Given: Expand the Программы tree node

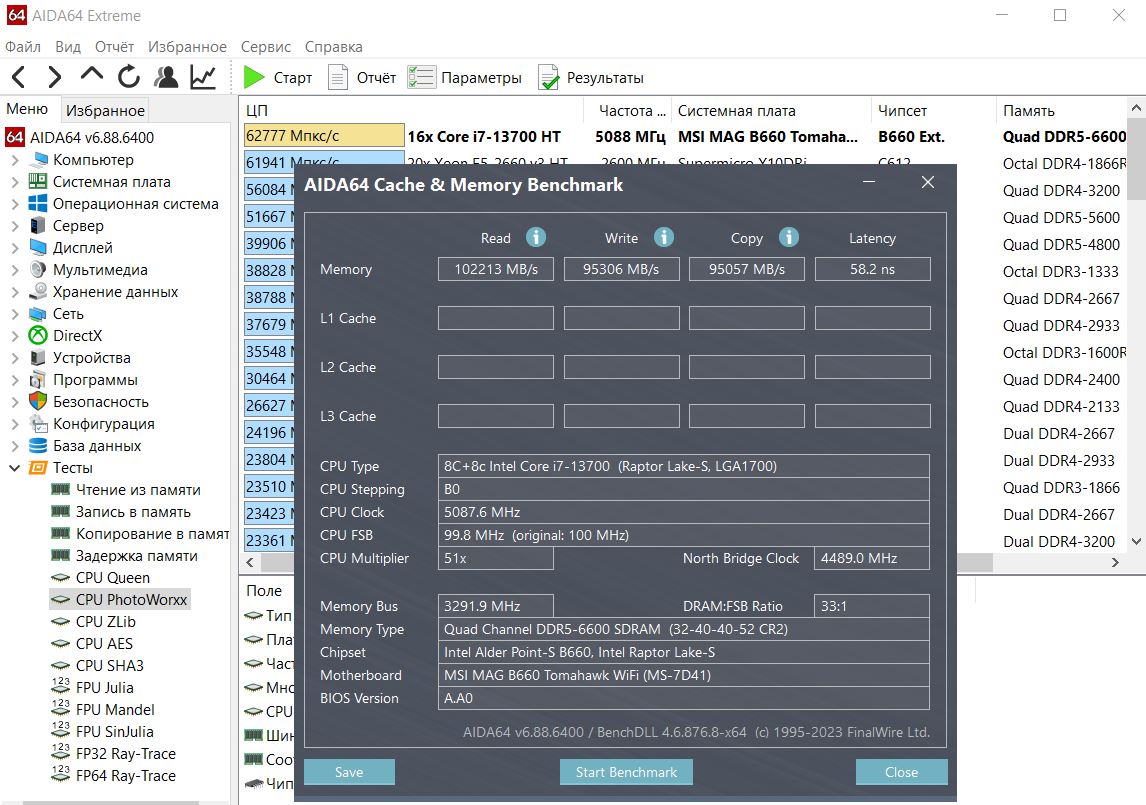Looking at the screenshot, I should click(x=15, y=379).
